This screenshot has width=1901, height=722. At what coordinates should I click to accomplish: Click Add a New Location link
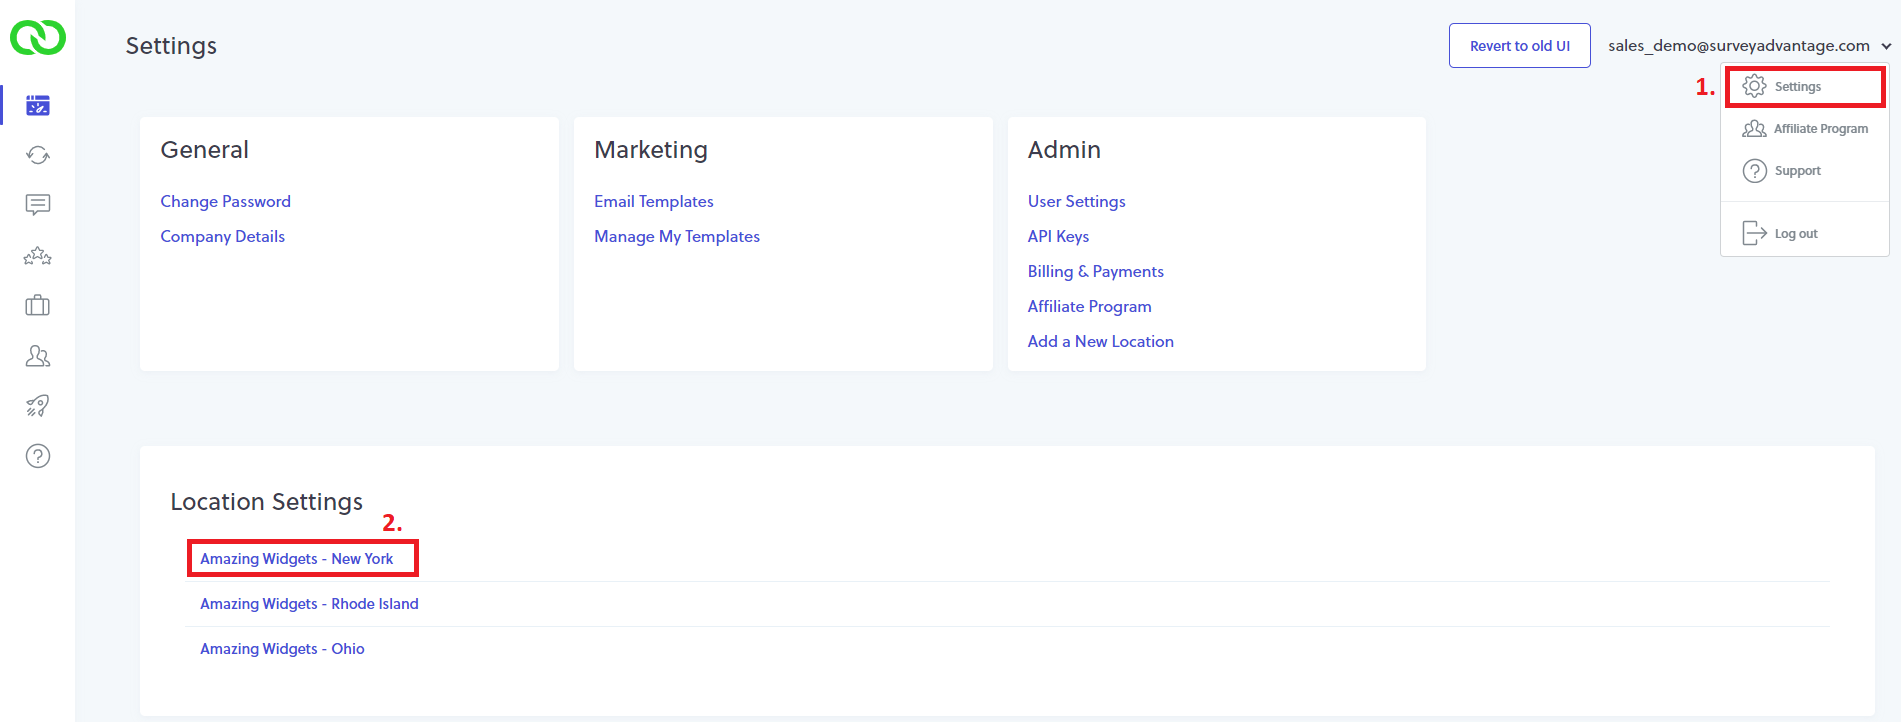coord(1100,342)
